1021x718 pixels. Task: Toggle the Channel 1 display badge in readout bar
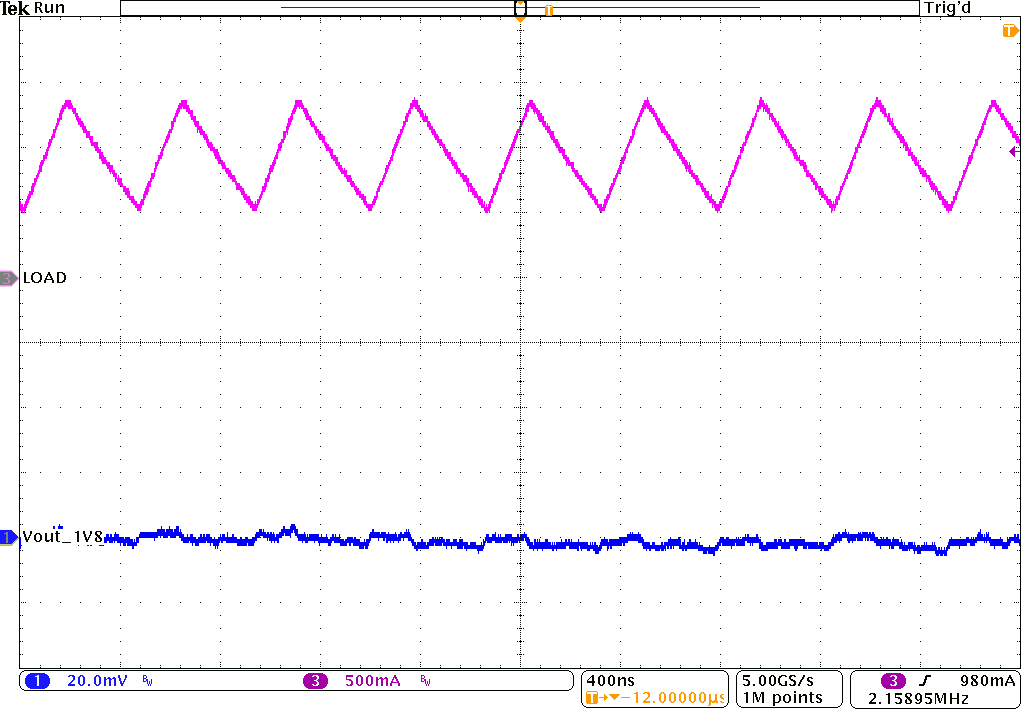tap(38, 679)
